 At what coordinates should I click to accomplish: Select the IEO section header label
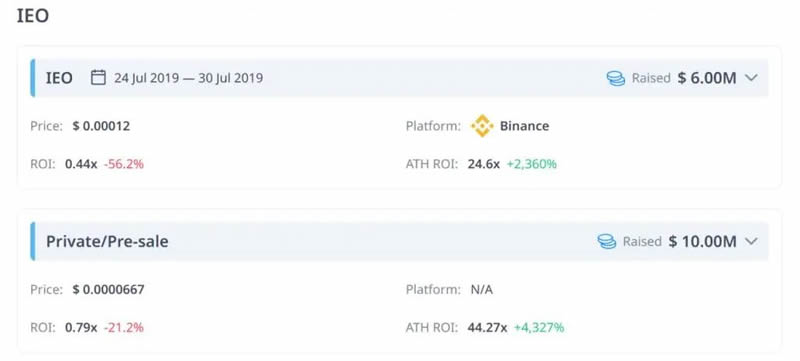coord(59,78)
